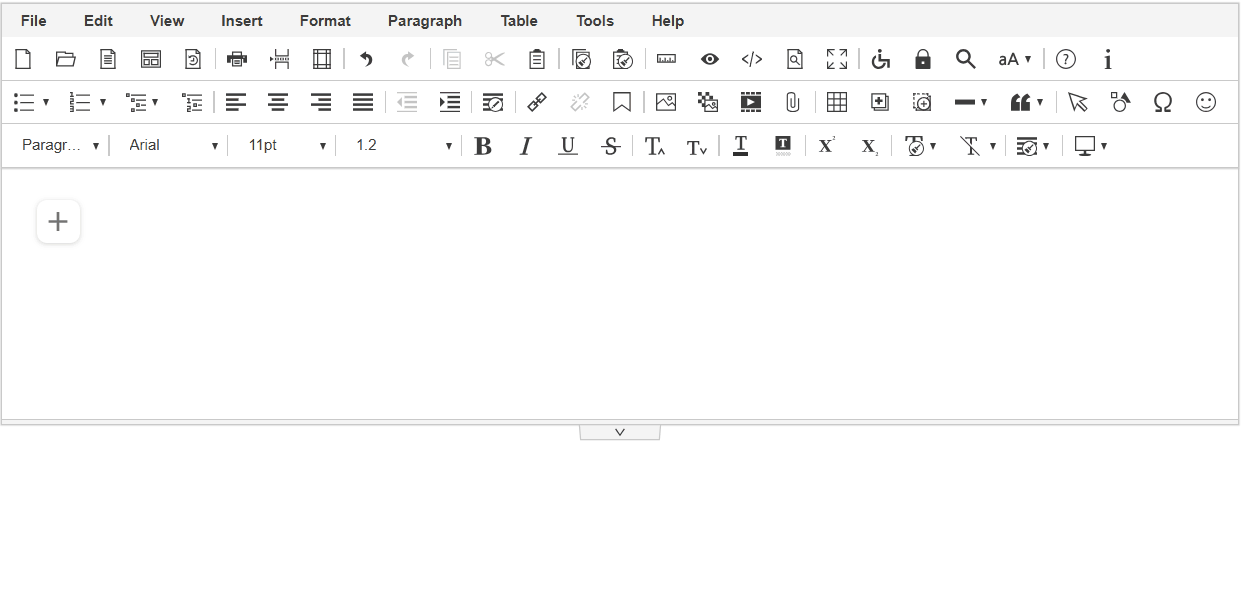1241x611 pixels.
Task: Align text to the left
Action: (x=235, y=102)
